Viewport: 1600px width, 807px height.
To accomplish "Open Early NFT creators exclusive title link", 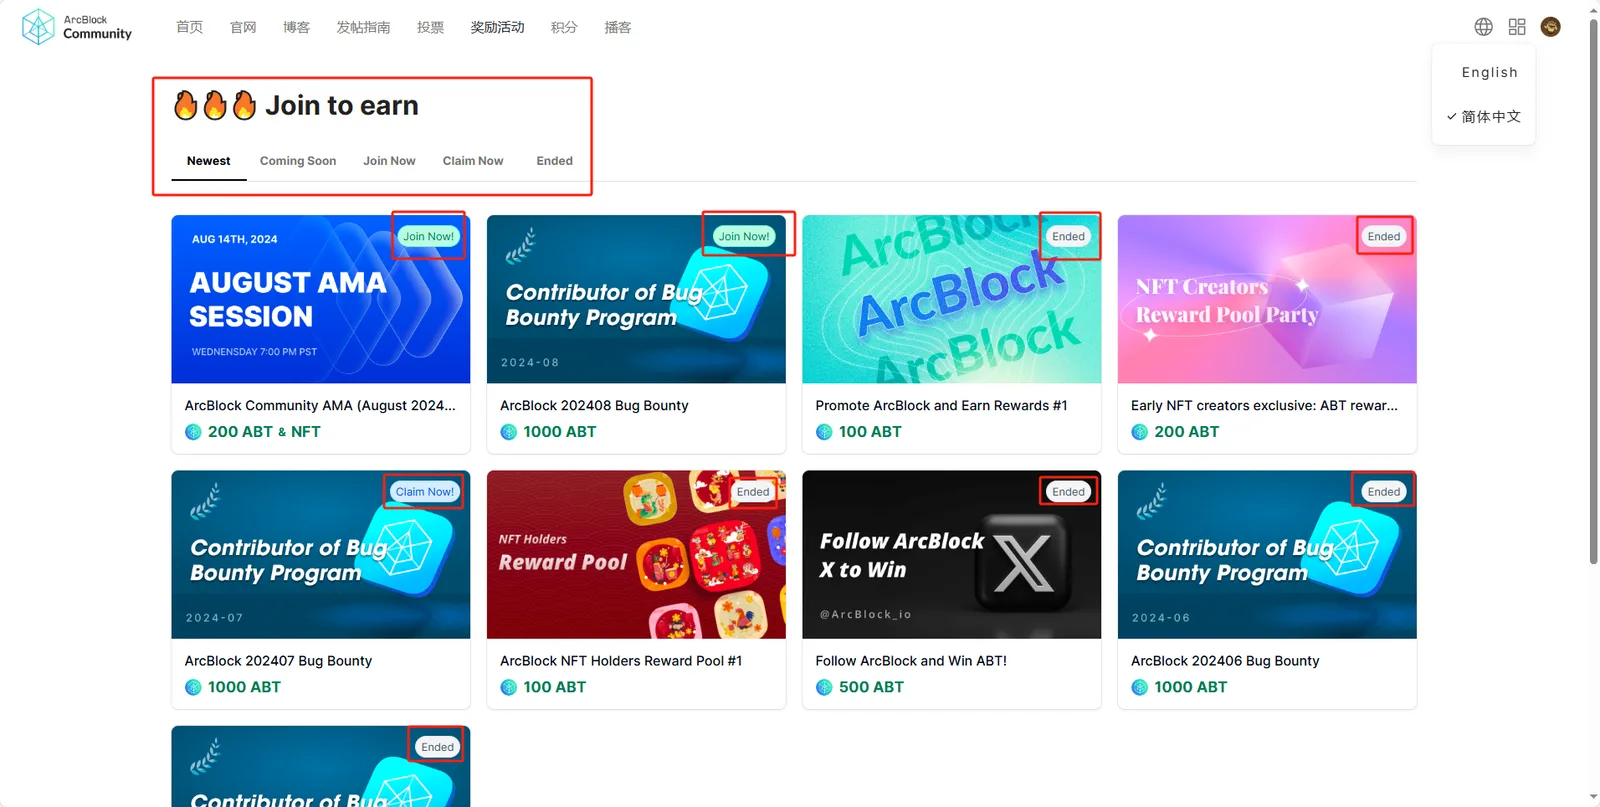I will pos(1264,406).
